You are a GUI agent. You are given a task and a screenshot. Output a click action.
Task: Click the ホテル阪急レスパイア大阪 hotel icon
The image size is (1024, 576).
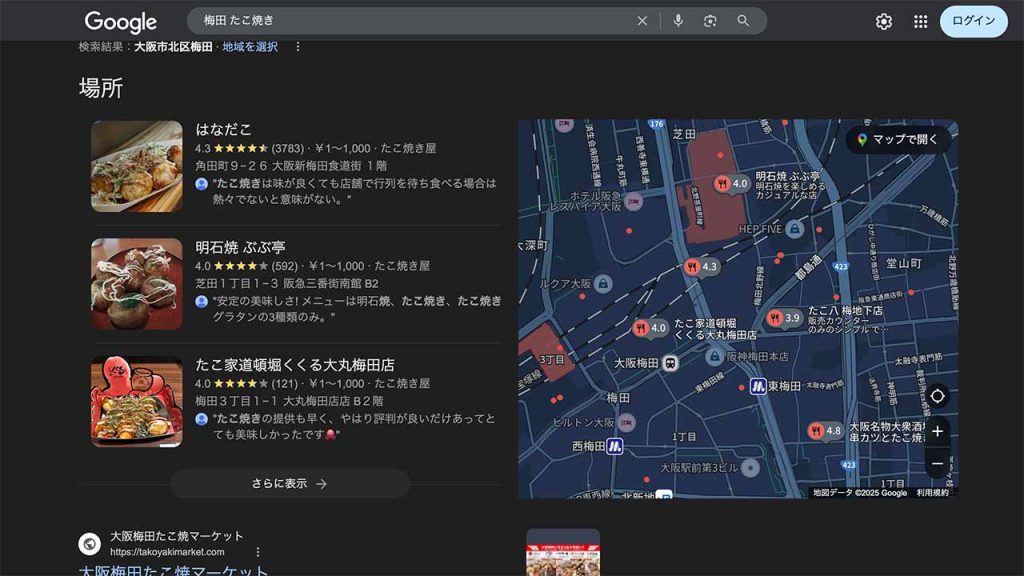coord(633,201)
